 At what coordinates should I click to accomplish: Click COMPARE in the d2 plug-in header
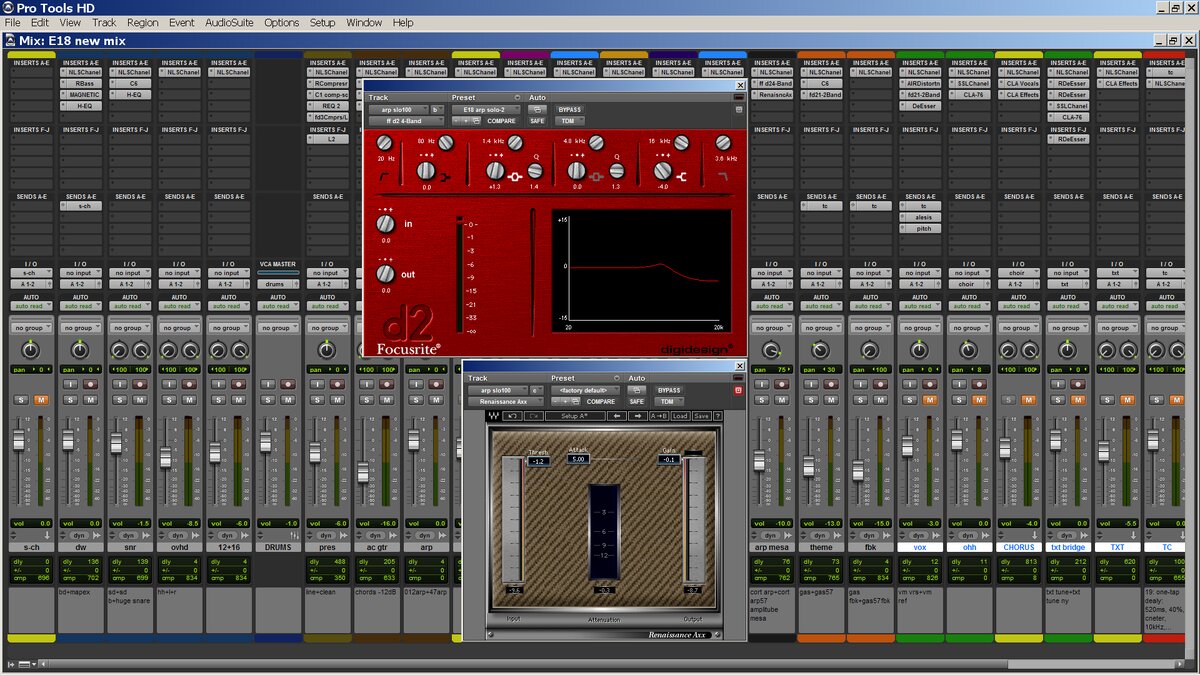tap(501, 121)
